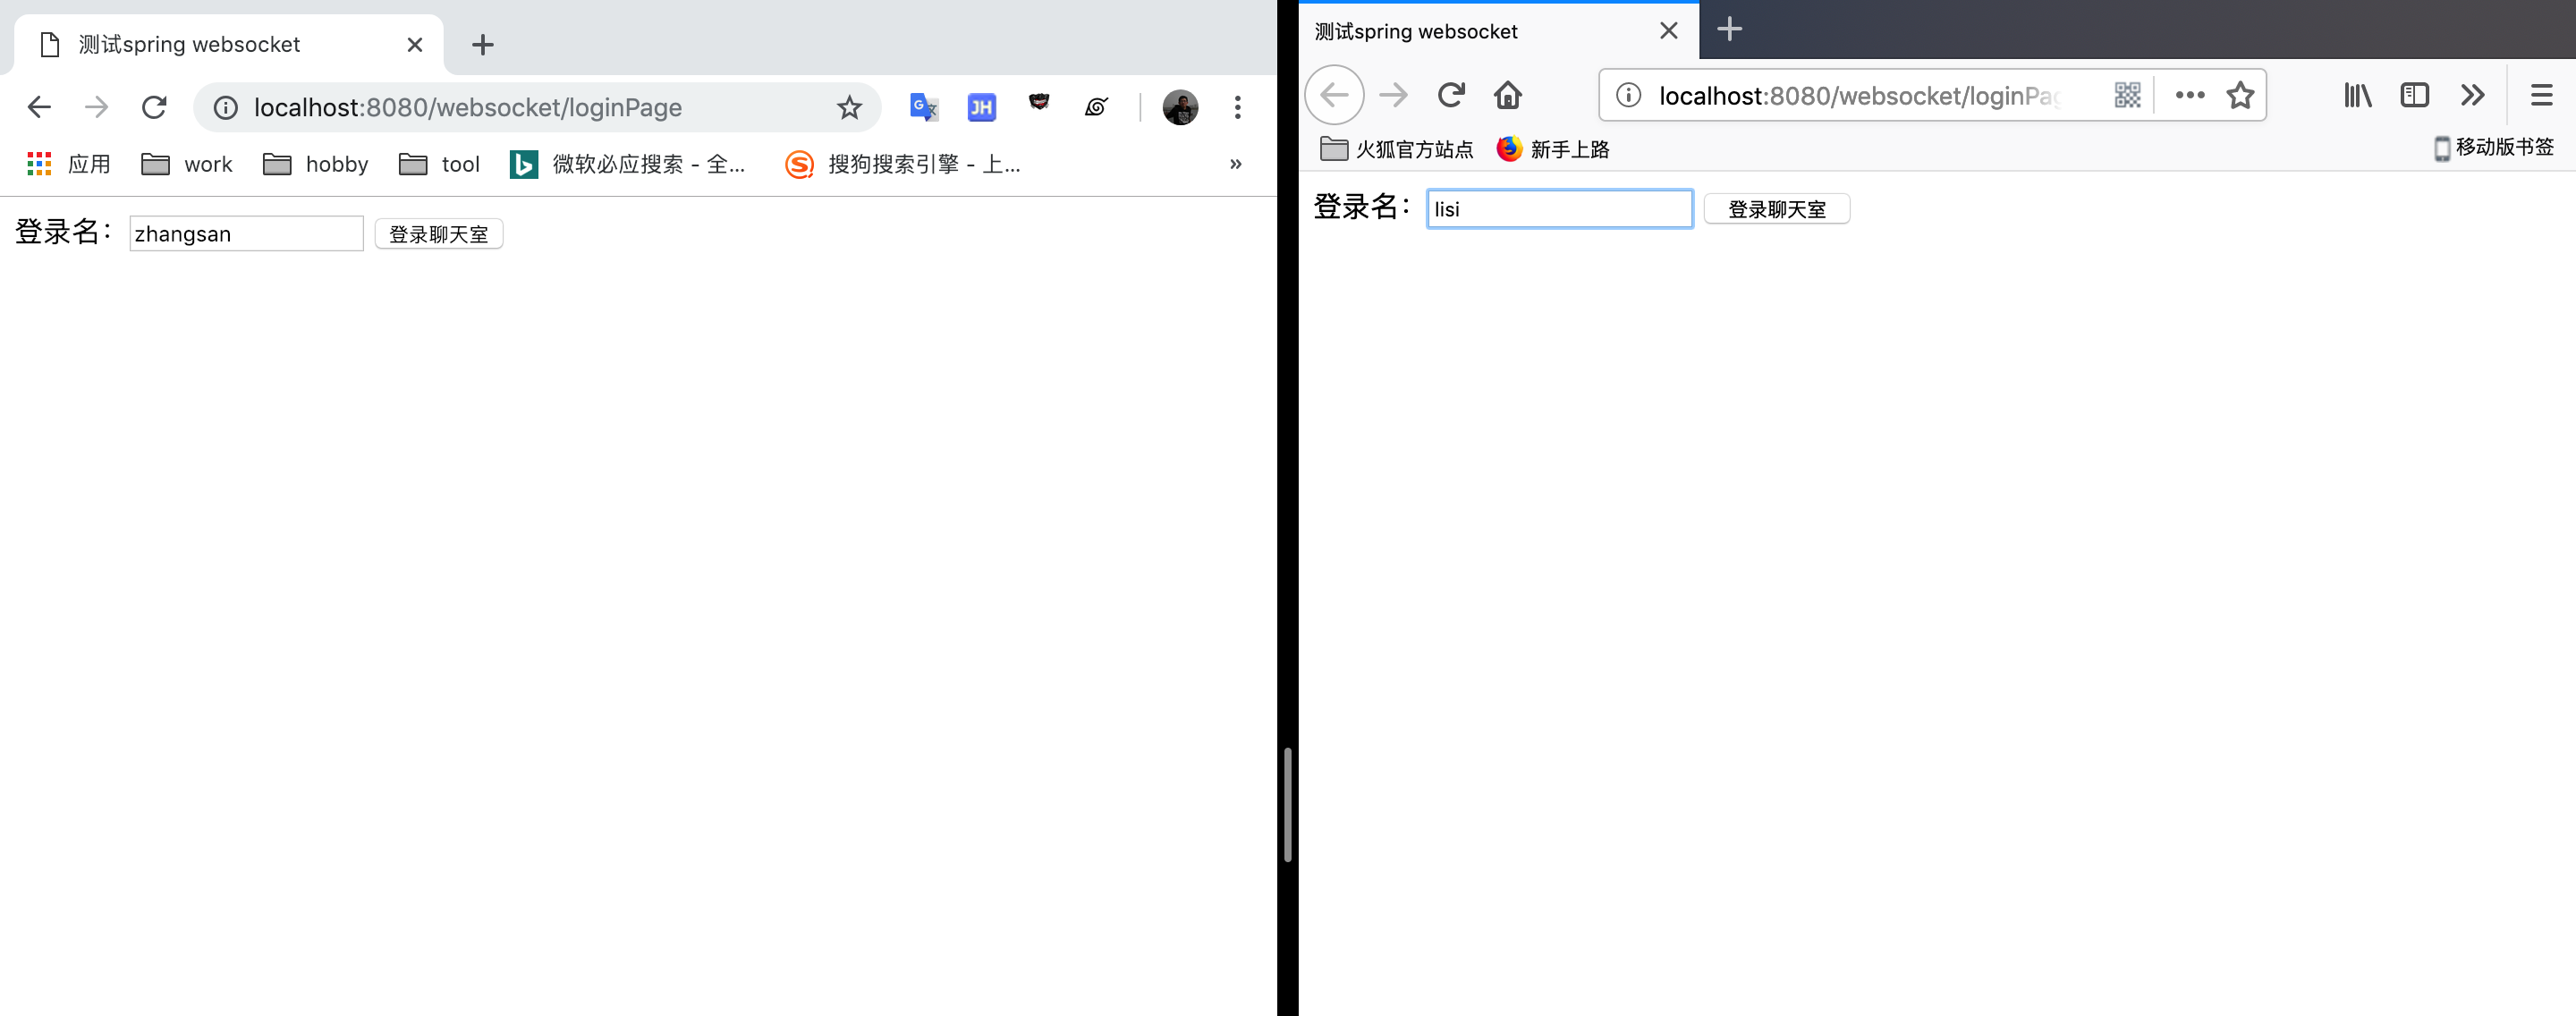Image resolution: width=2576 pixels, height=1016 pixels.
Task: Open the hobby bookmarks folder
Action: coord(315,164)
